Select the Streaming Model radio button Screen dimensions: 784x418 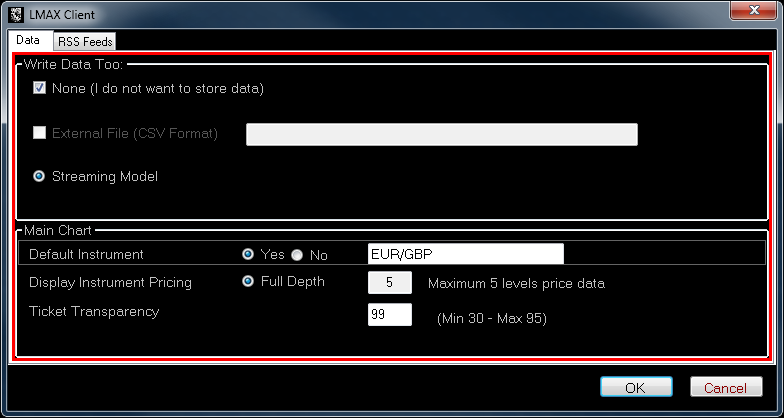click(40, 176)
